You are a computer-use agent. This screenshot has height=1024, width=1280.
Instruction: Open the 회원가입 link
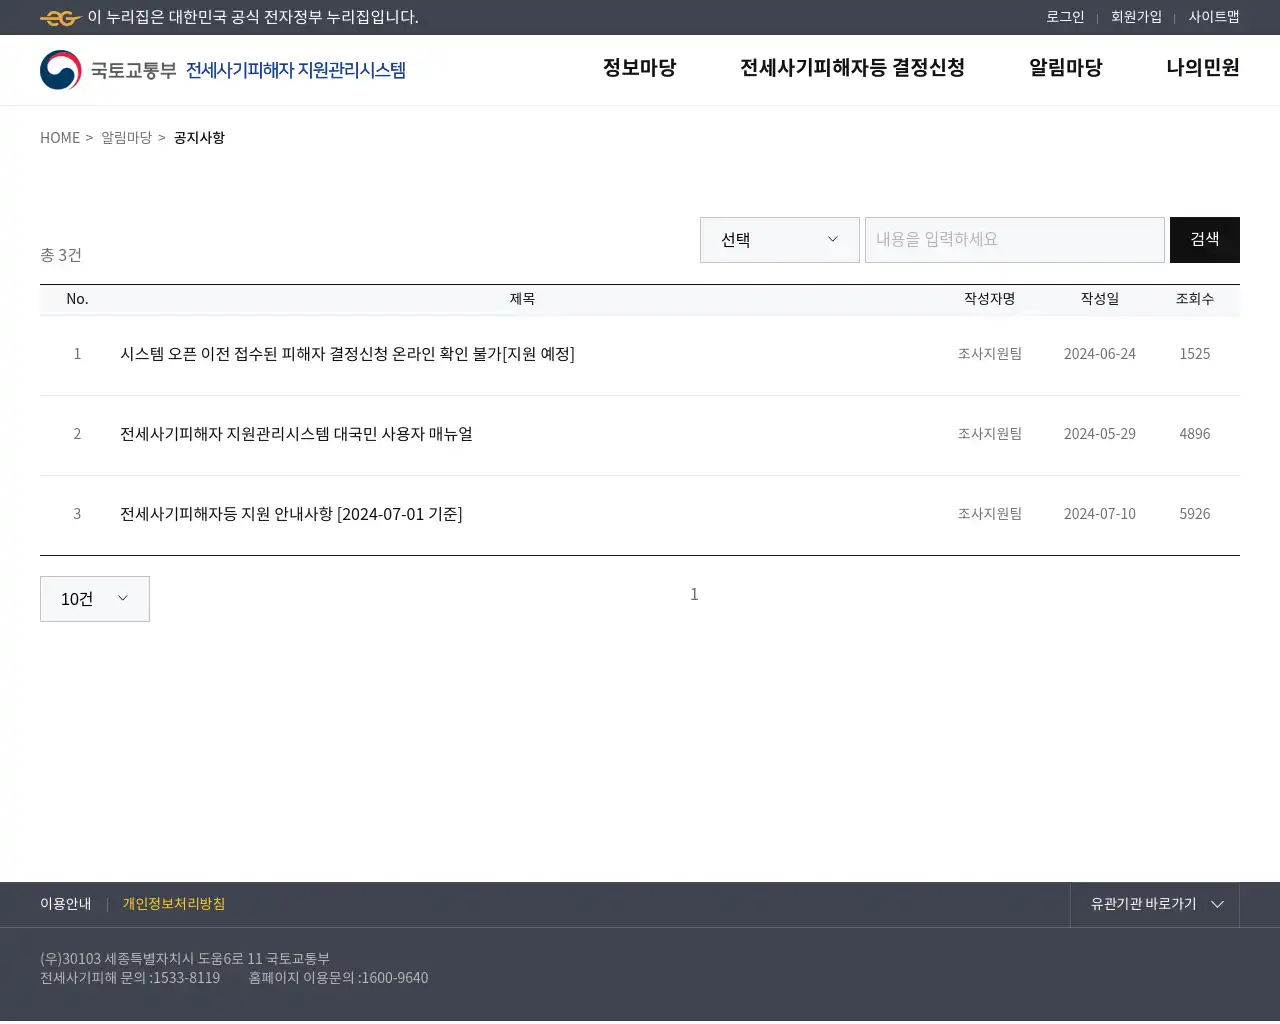coord(1136,17)
